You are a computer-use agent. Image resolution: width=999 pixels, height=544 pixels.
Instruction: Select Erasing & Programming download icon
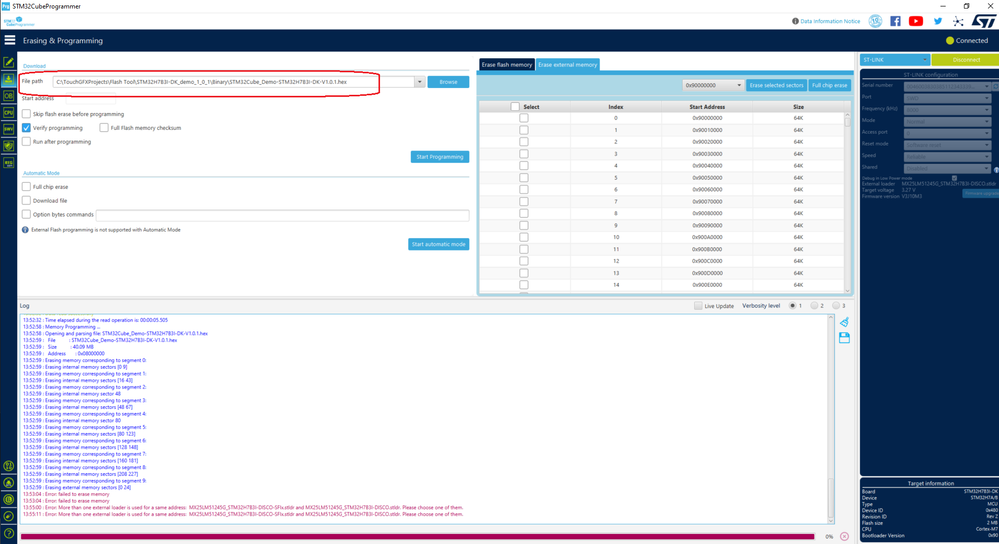pos(8,79)
